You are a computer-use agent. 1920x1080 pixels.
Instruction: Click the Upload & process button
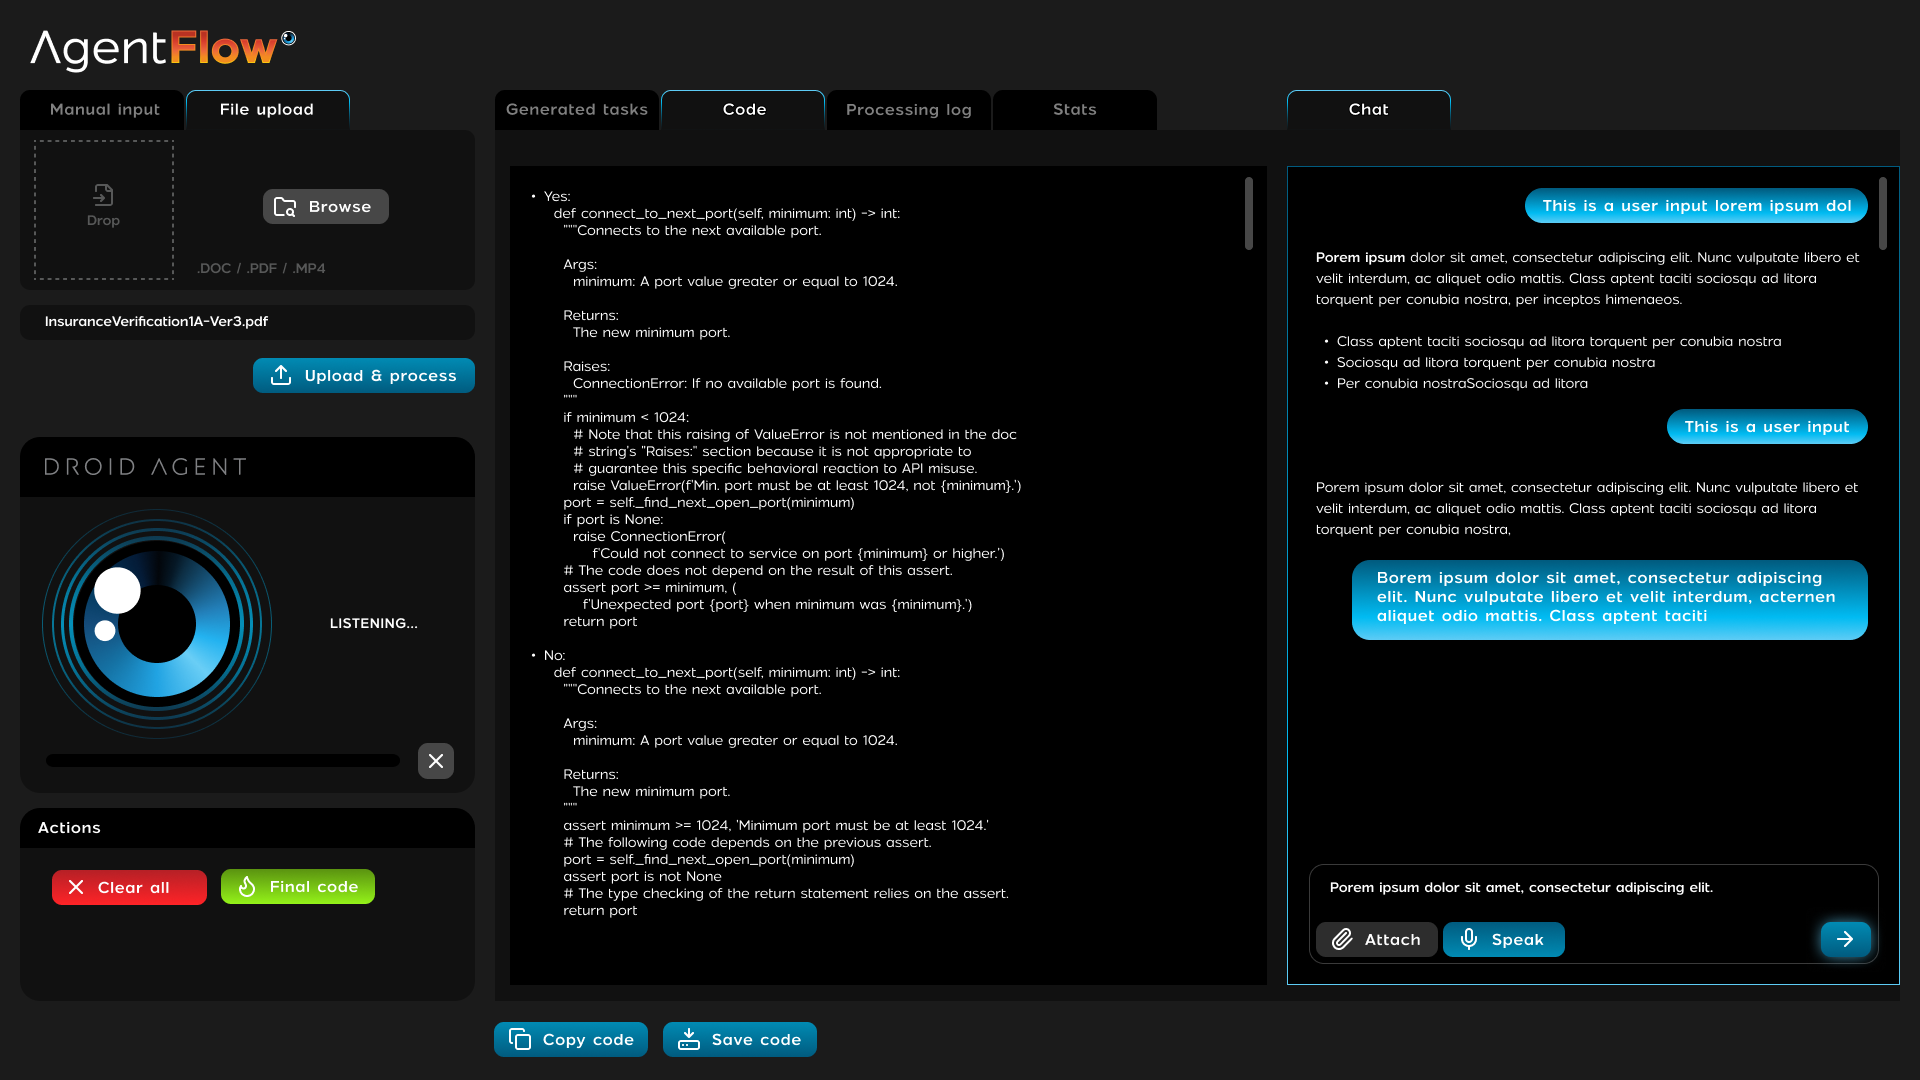point(364,376)
